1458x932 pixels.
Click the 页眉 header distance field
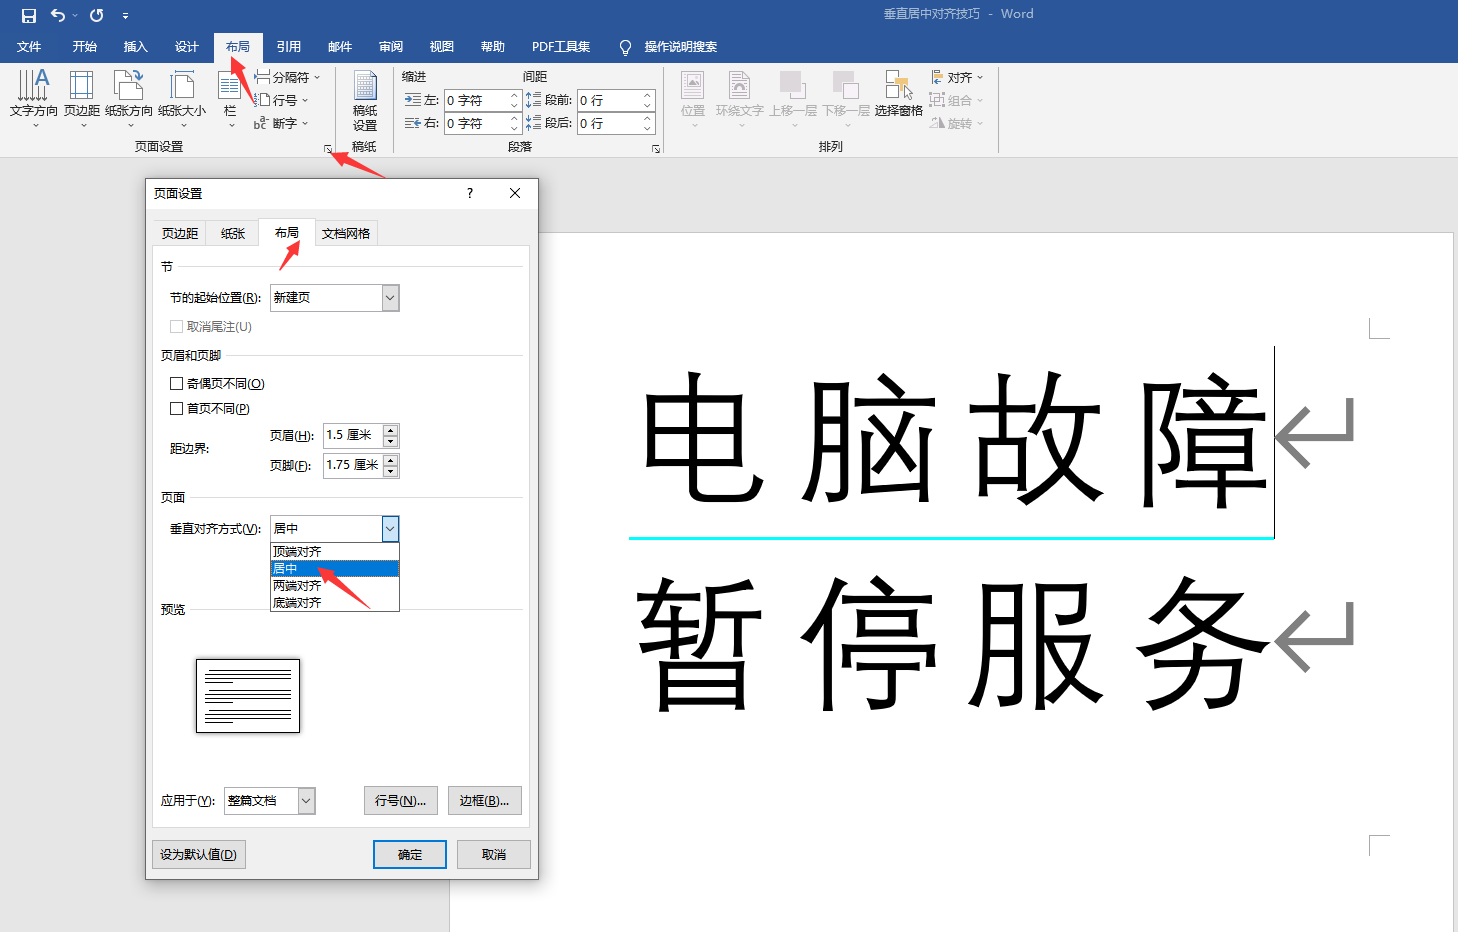pos(353,436)
